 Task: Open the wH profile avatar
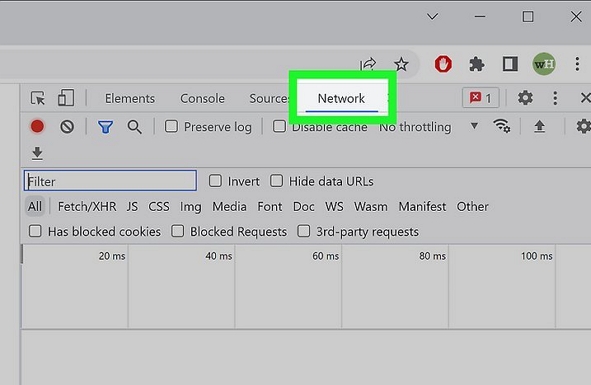pos(544,64)
